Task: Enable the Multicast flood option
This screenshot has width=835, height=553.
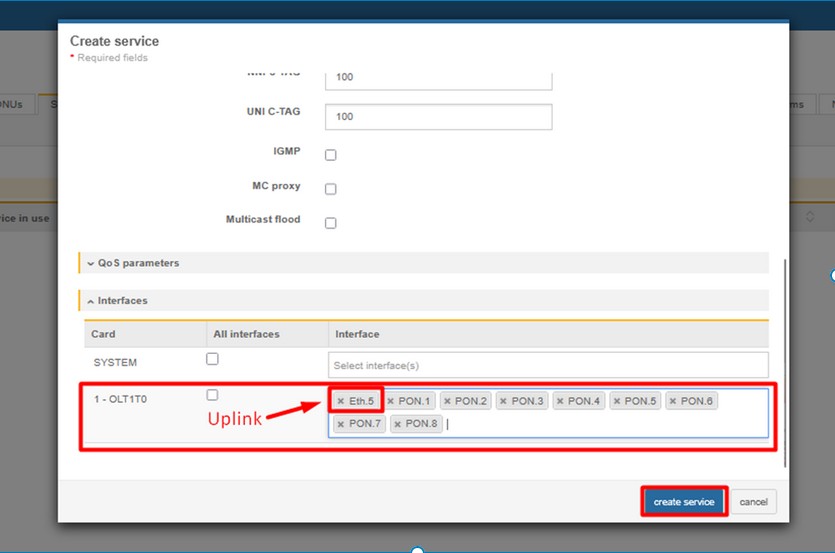Action: click(331, 223)
